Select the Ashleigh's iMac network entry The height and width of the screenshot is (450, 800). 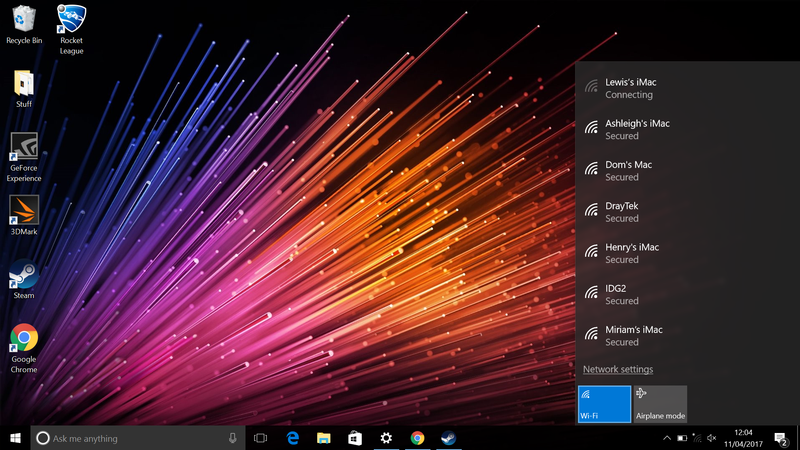(x=687, y=130)
